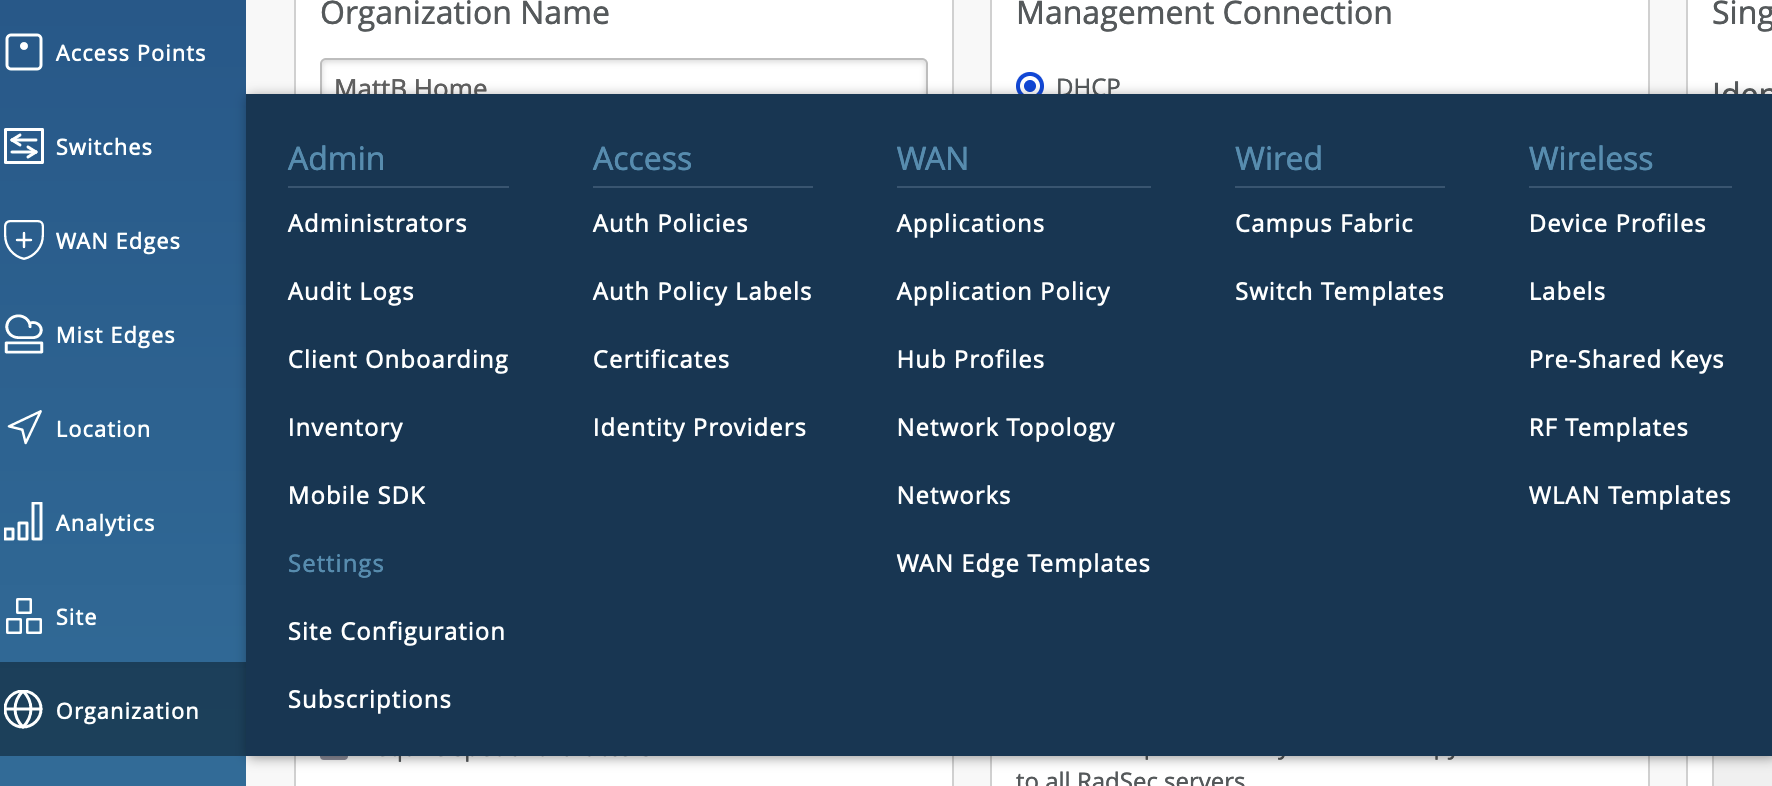Select WAN Edge Templates

(x=1023, y=563)
